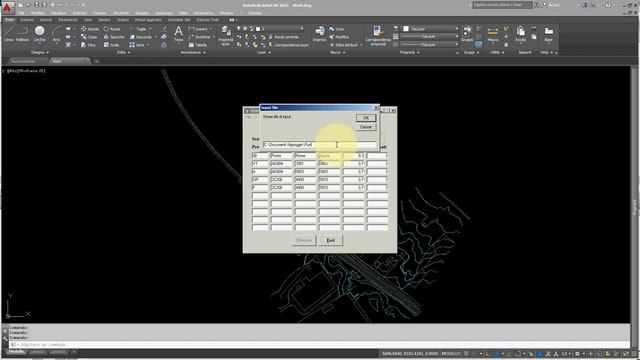Expand the Disegna panel

(40, 53)
